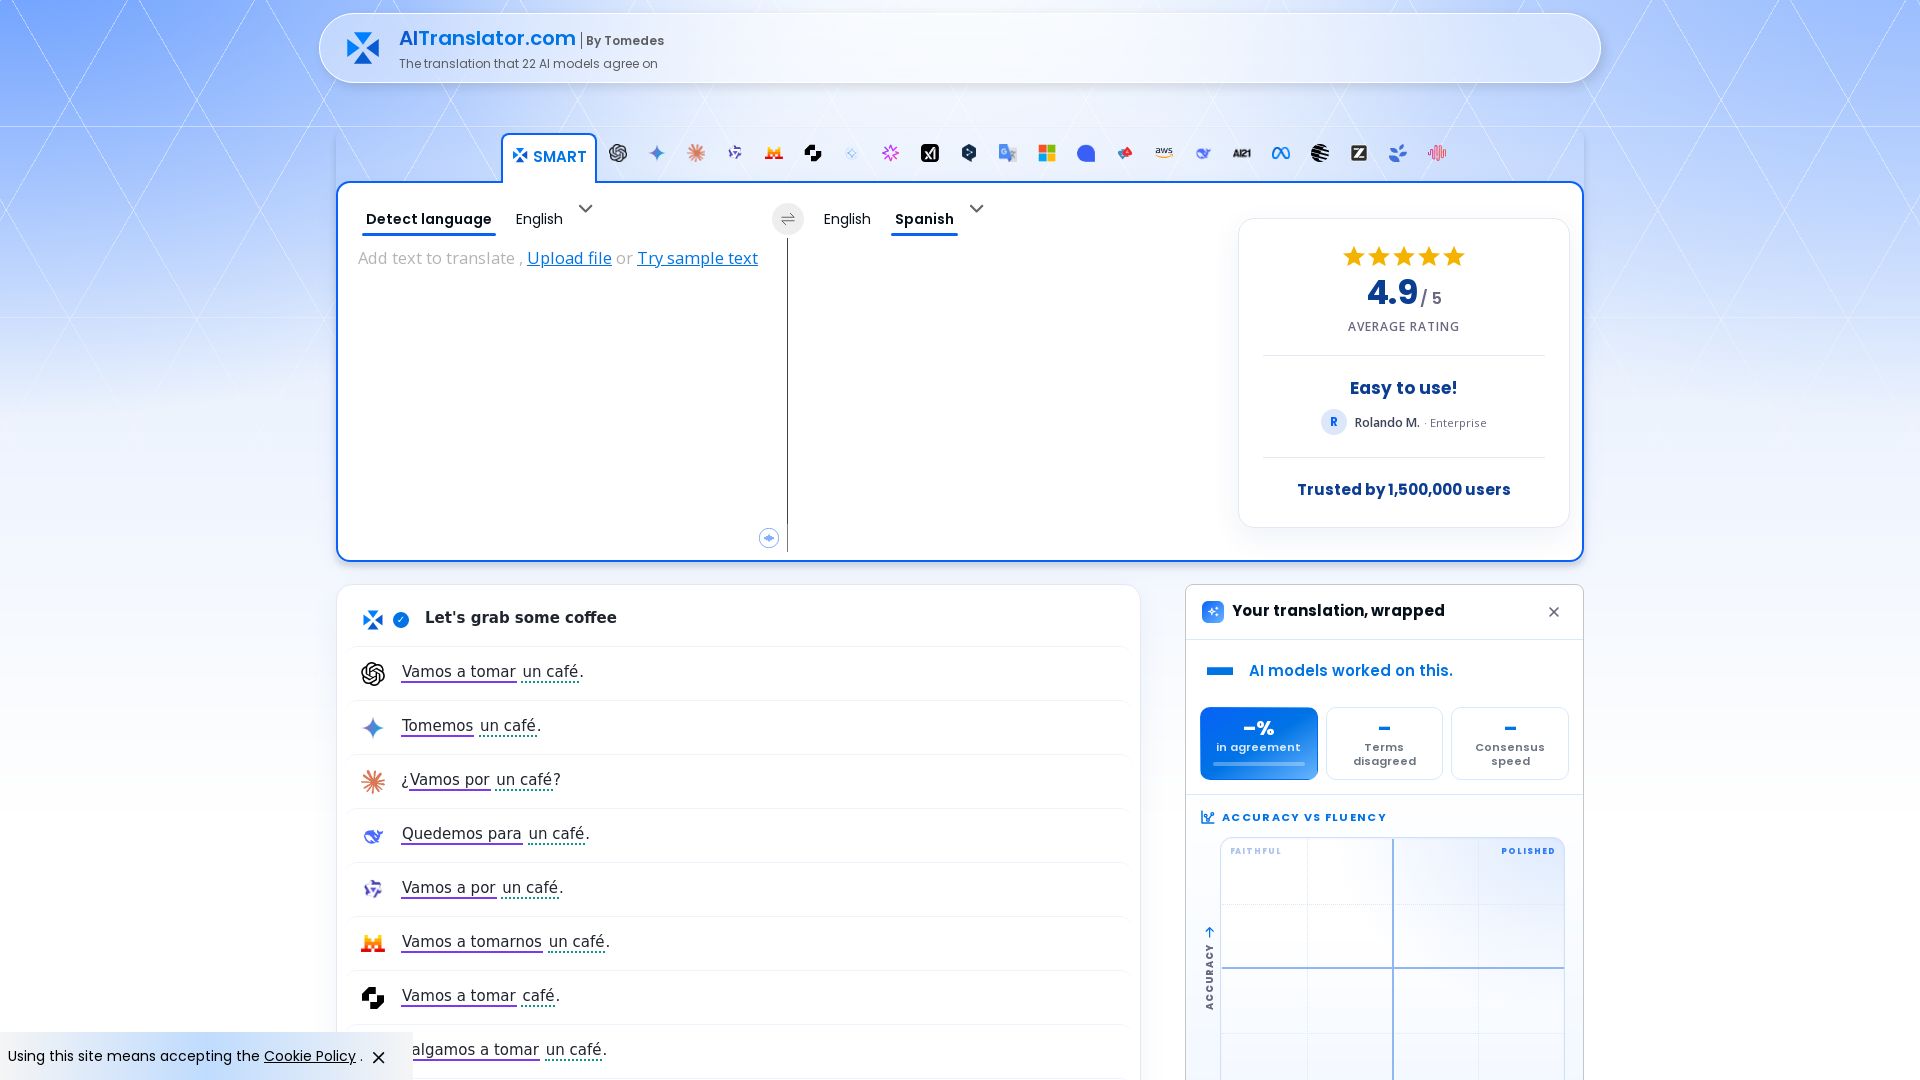
Task: Select the black Z model icon
Action: [1359, 153]
